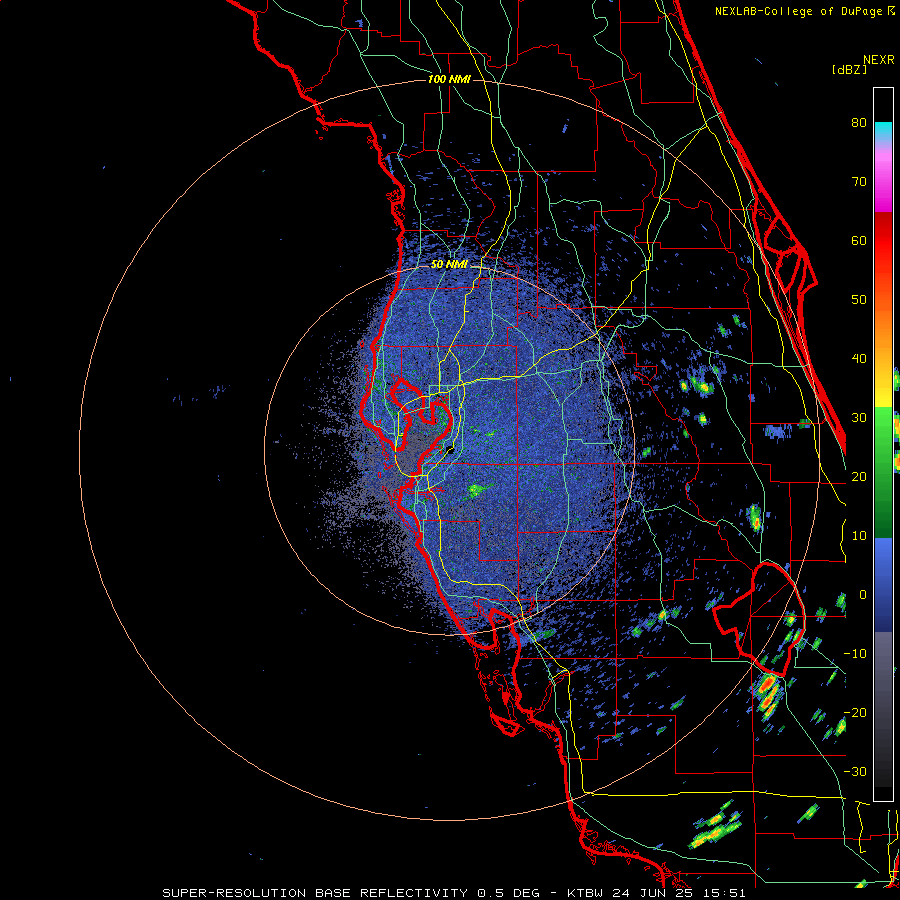The width and height of the screenshot is (900, 900).
Task: Click the 50 value on dBZ scale
Action: (x=859, y=300)
